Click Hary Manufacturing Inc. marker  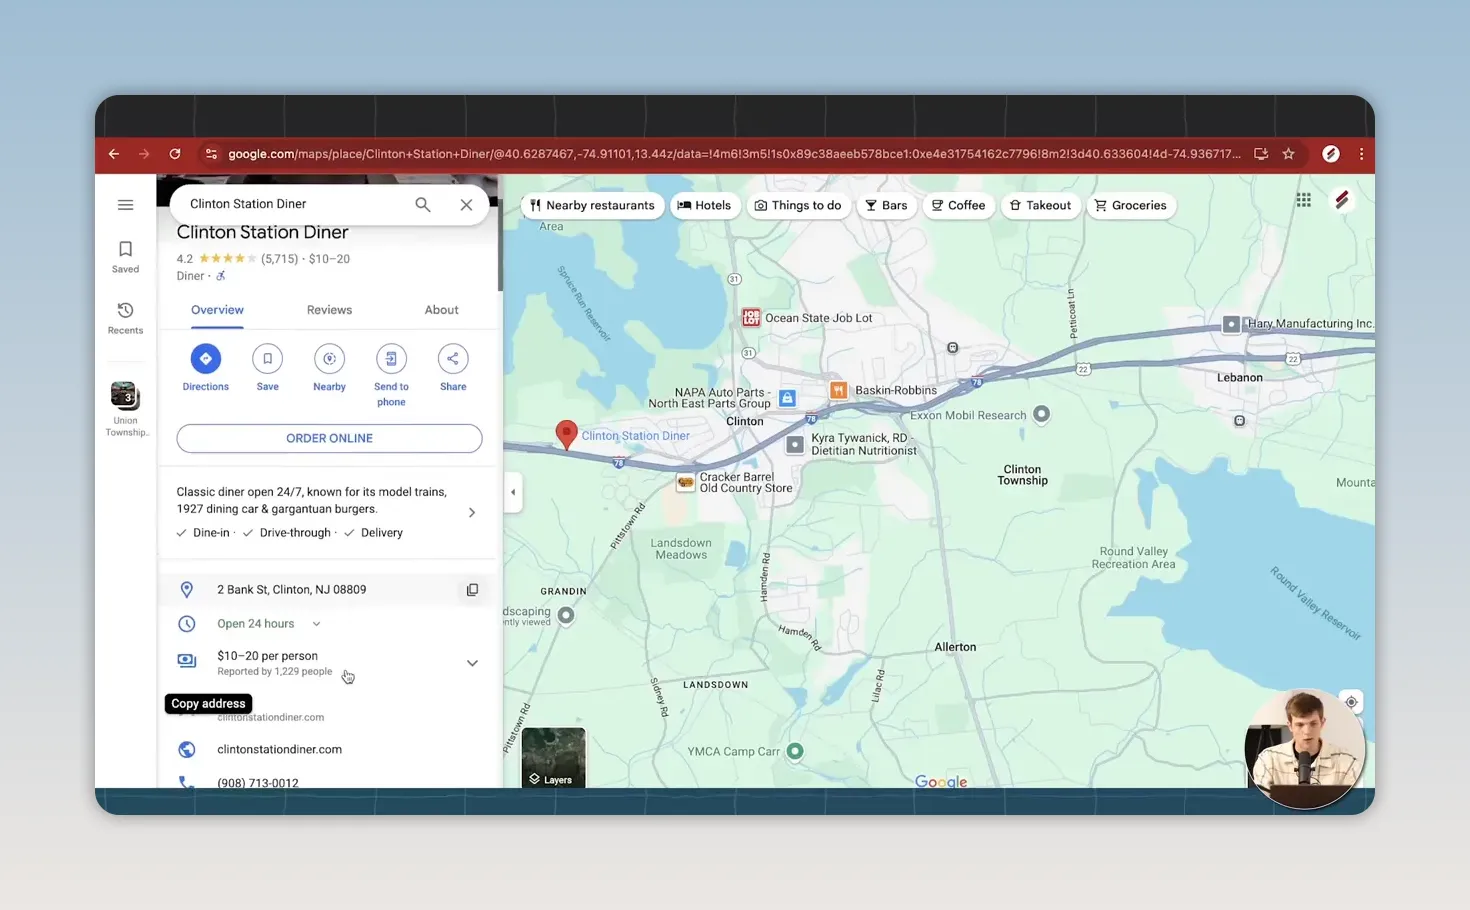click(x=1231, y=324)
